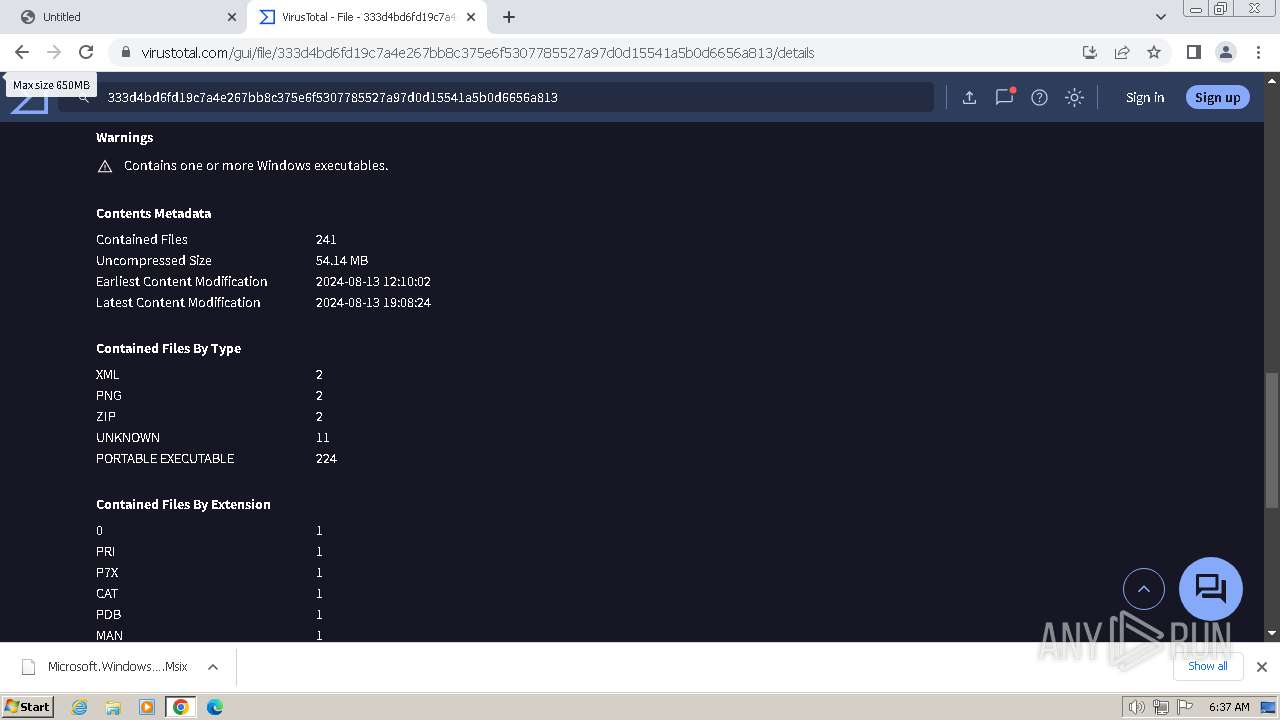The width and height of the screenshot is (1280, 720).
Task: Click the Windows executables warning text
Action: [256, 165]
